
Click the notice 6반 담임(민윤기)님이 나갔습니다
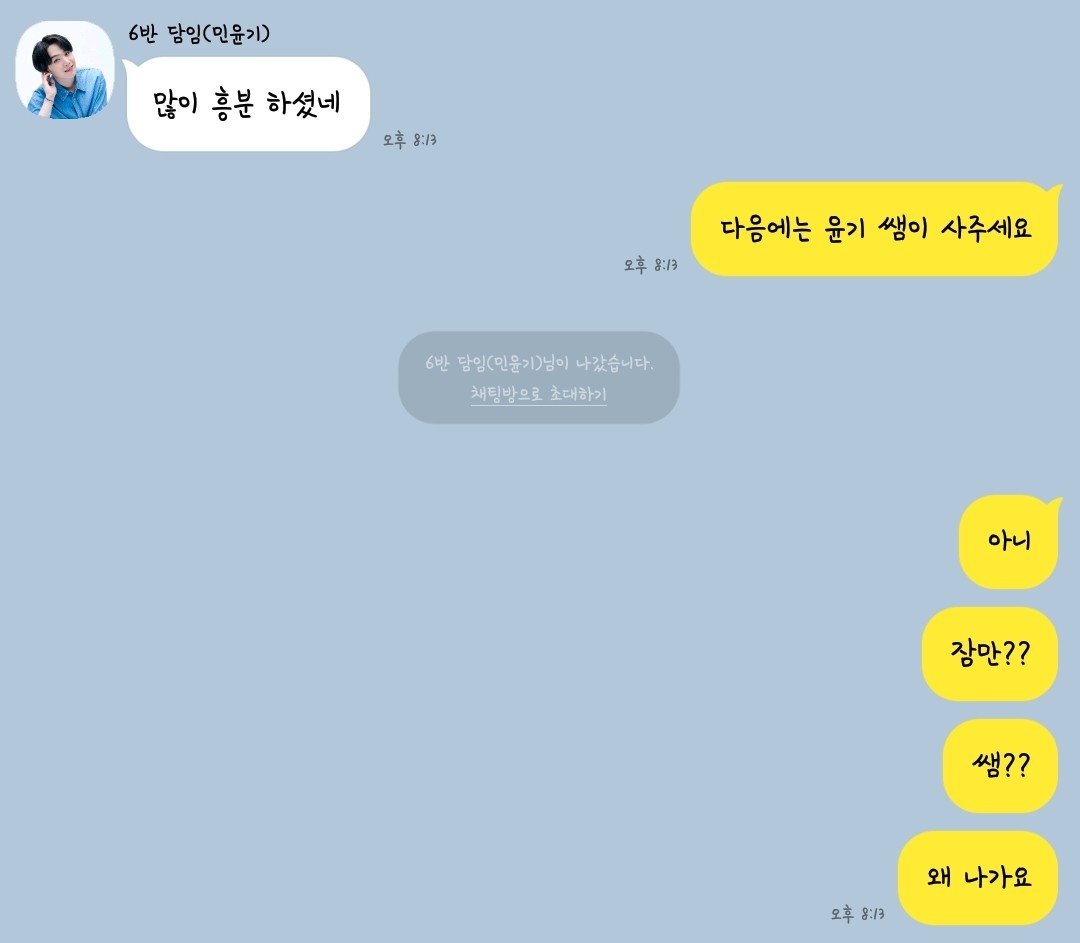(x=539, y=363)
